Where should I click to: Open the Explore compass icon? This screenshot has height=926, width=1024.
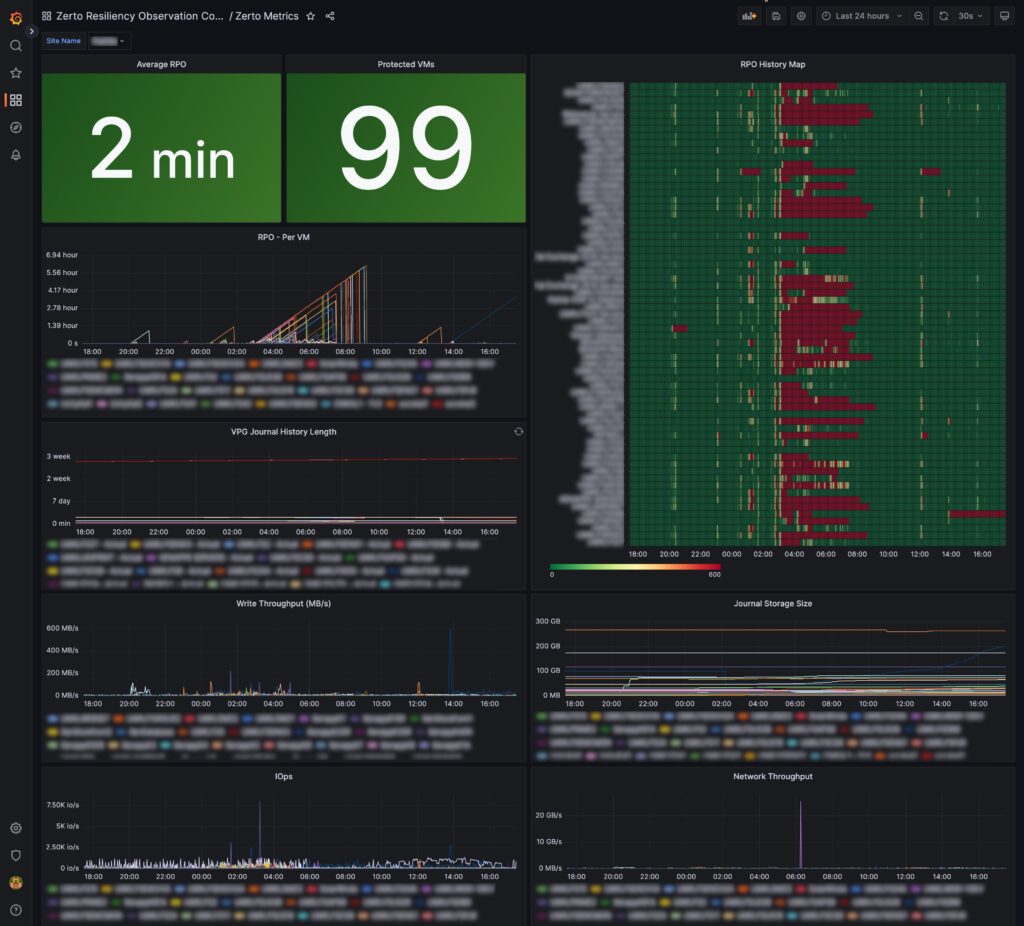(x=16, y=127)
